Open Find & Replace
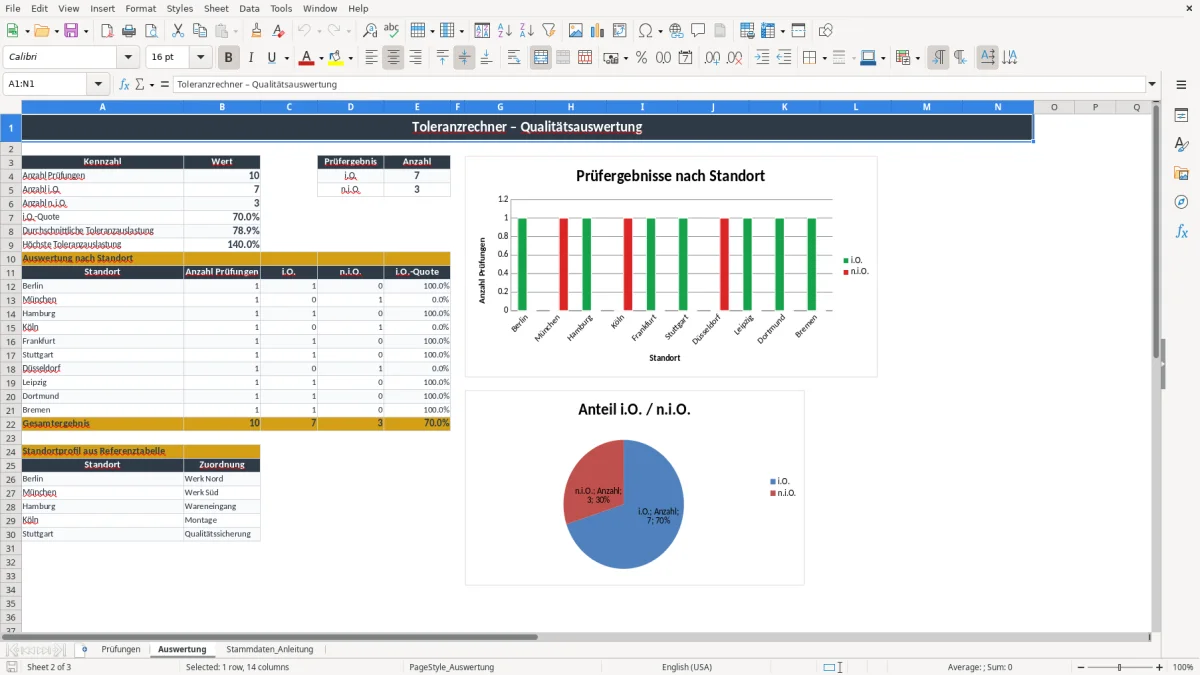Screen dimensions: 1200x675 [370, 31]
